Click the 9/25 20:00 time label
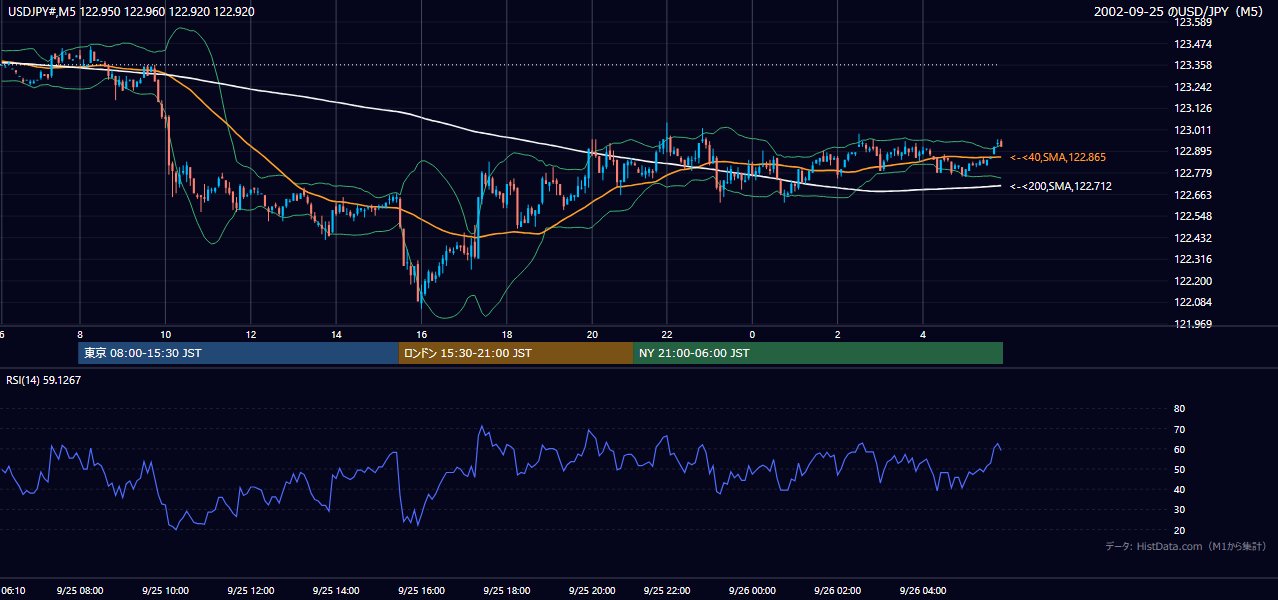This screenshot has width=1278, height=600. point(593,590)
